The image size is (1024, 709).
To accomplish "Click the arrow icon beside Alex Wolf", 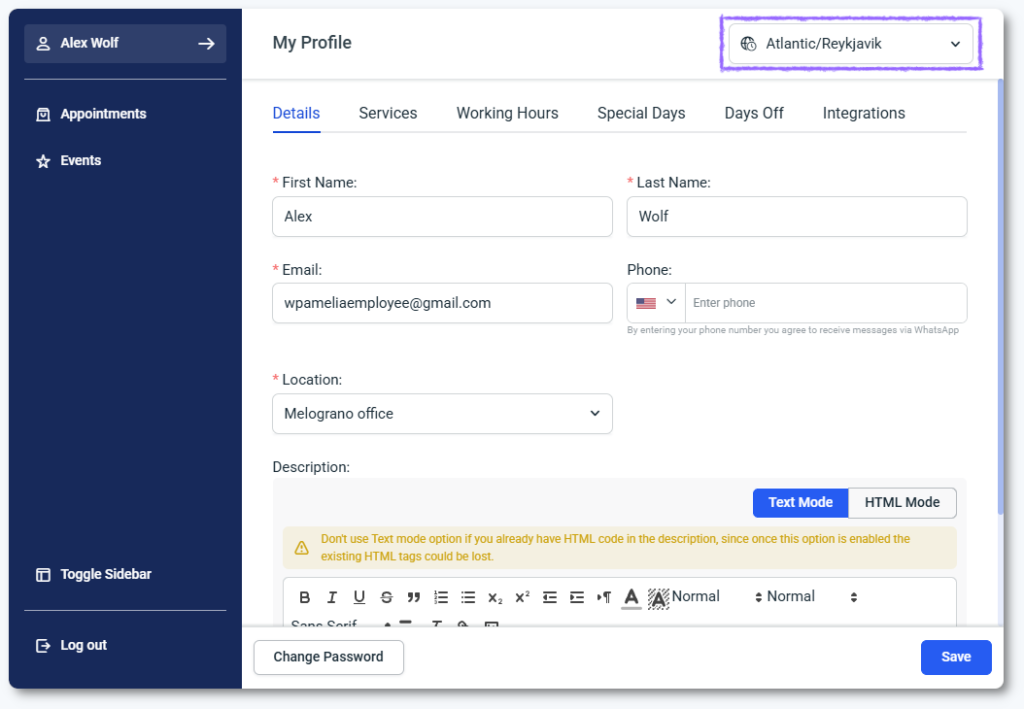I will [206, 43].
